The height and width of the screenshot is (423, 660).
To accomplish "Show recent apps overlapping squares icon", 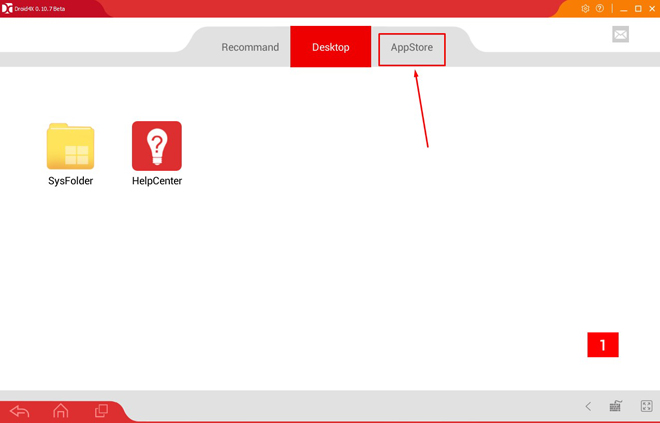I will 101,410.
